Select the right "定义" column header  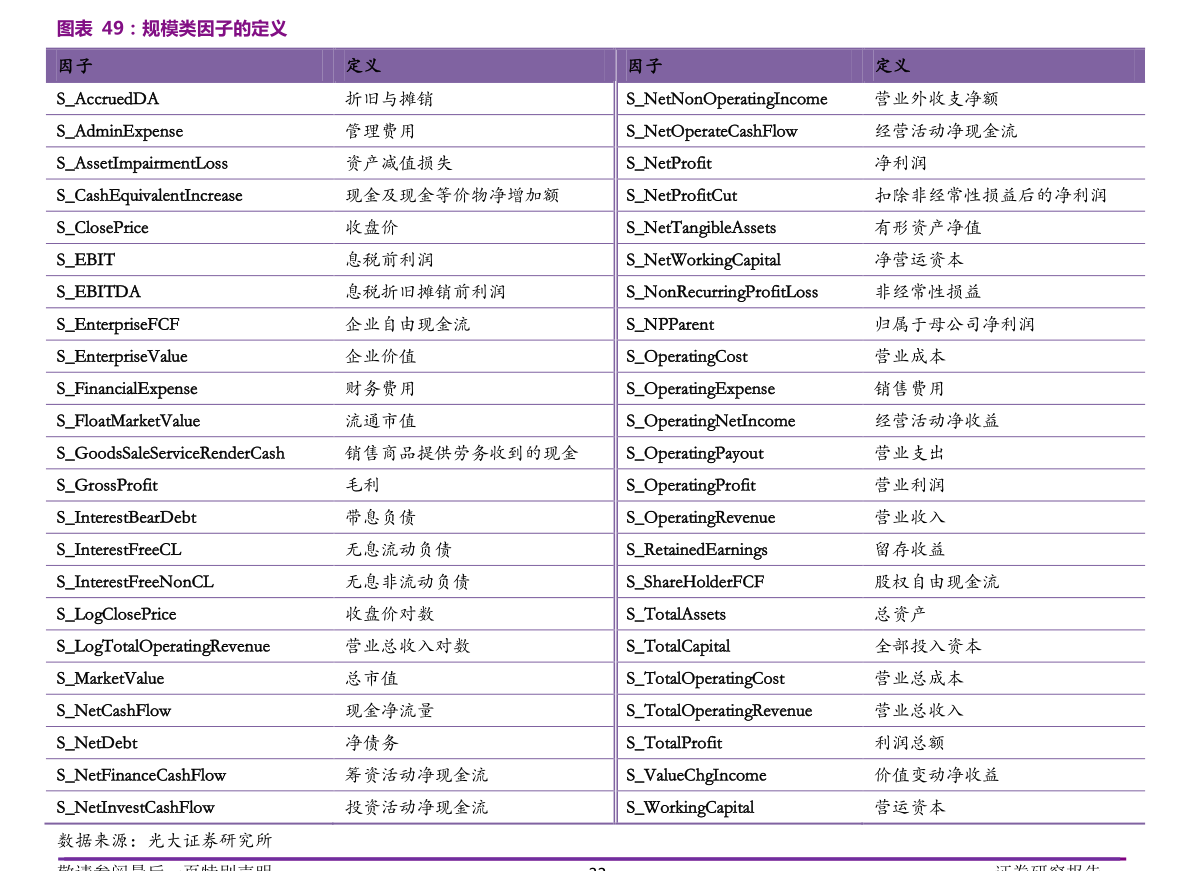(x=892, y=66)
